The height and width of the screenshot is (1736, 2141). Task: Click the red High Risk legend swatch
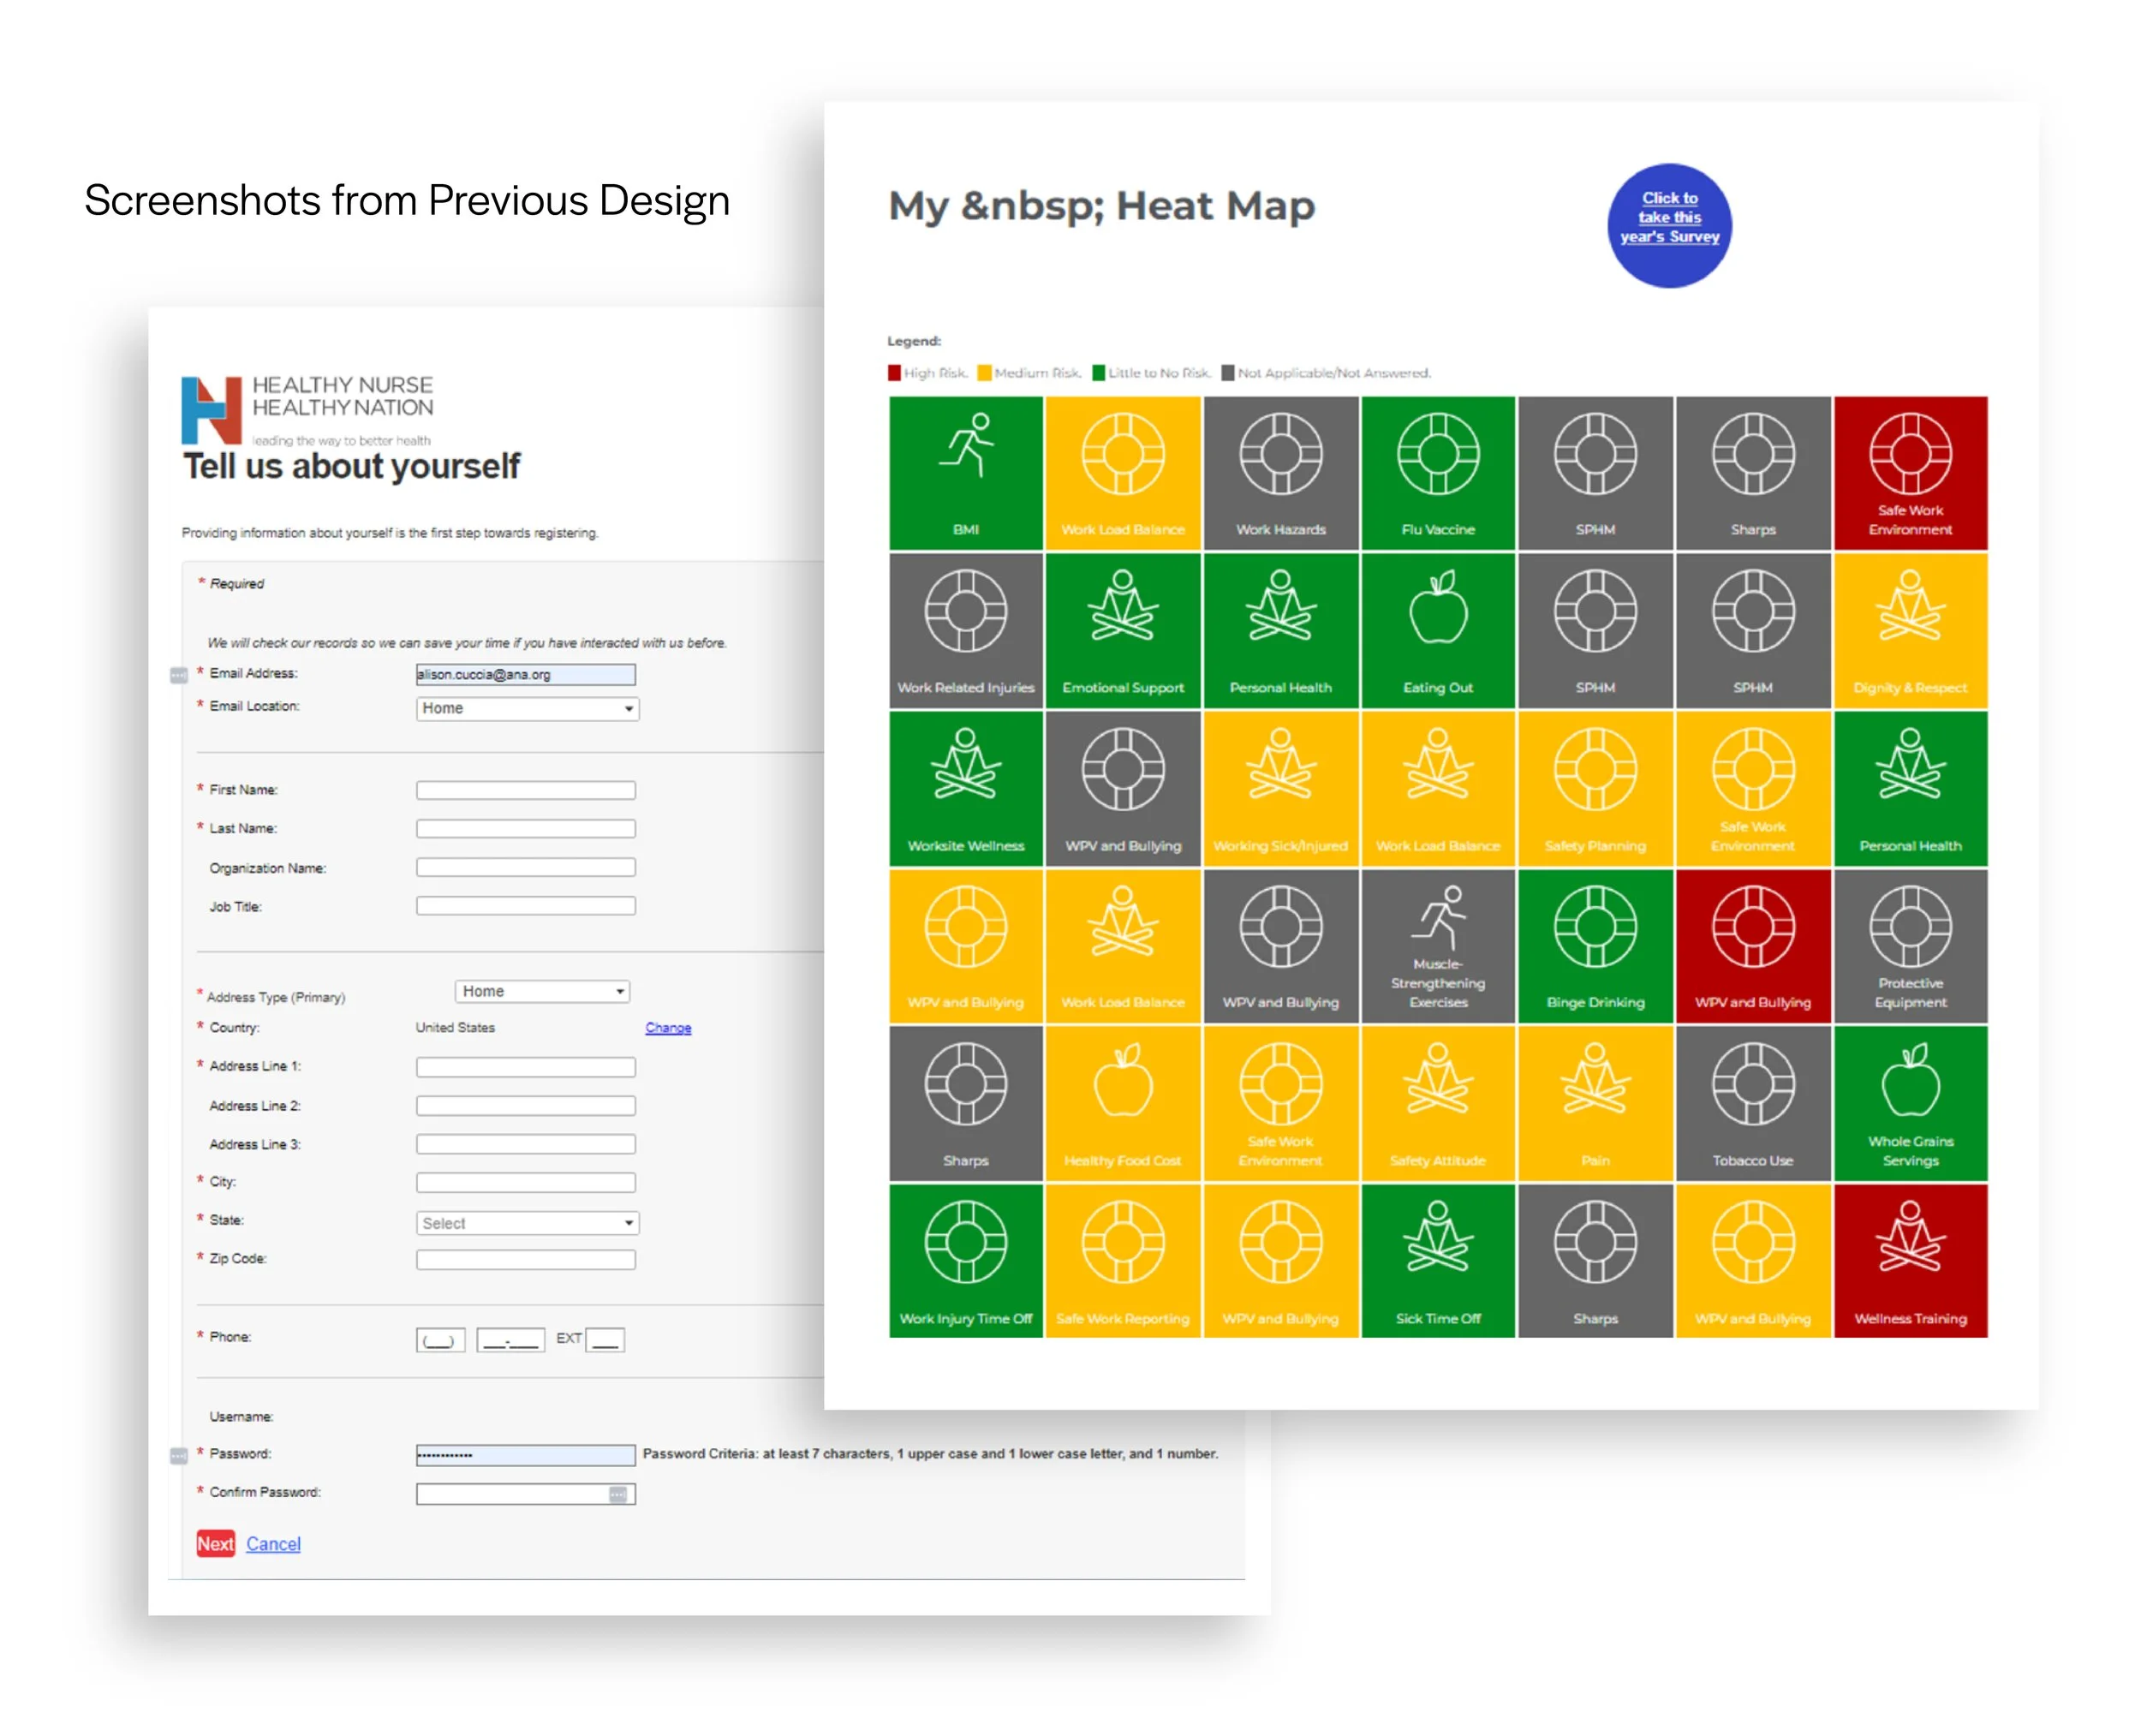894,373
